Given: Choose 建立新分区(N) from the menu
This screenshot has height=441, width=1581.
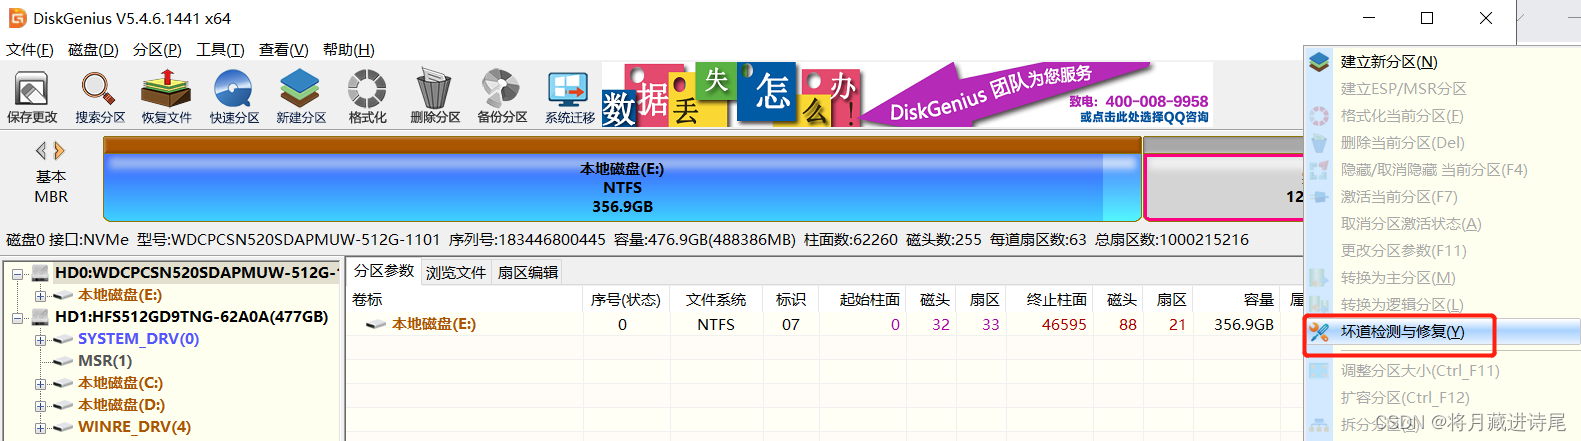Looking at the screenshot, I should [1389, 62].
